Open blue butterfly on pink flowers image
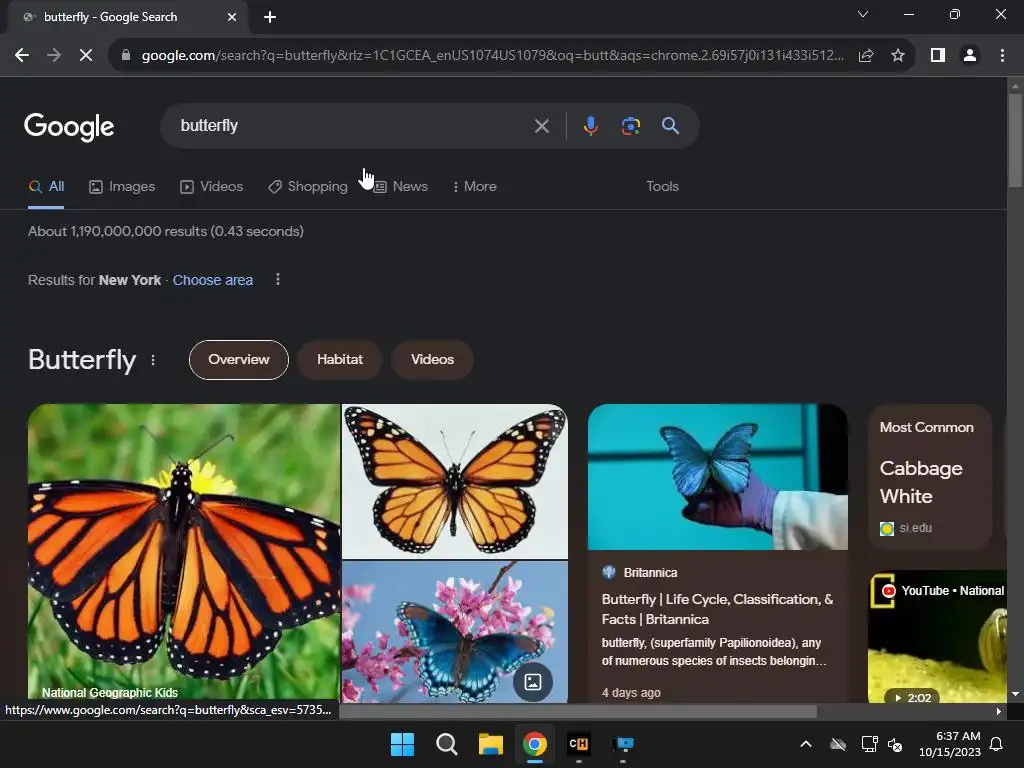Image resolution: width=1024 pixels, height=768 pixels. pos(455,632)
